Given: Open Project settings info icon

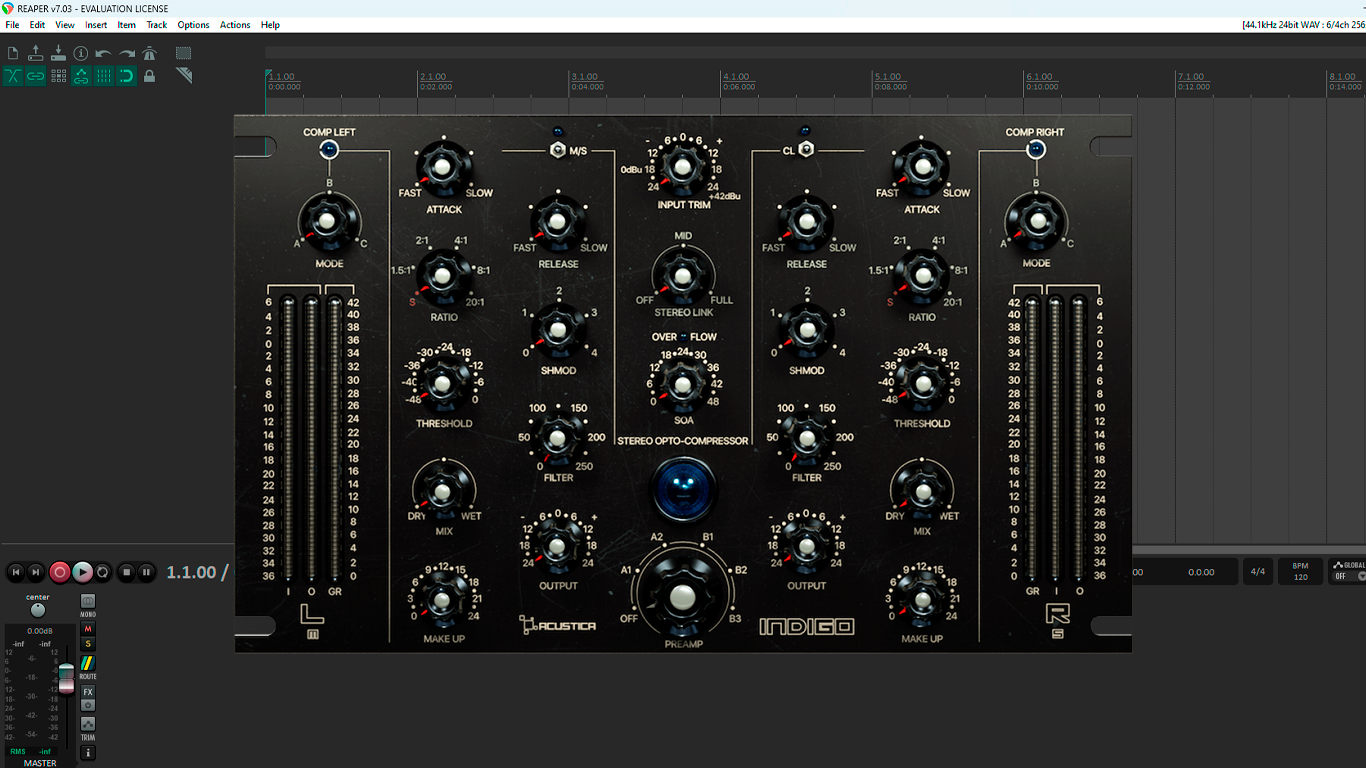Looking at the screenshot, I should [81, 53].
